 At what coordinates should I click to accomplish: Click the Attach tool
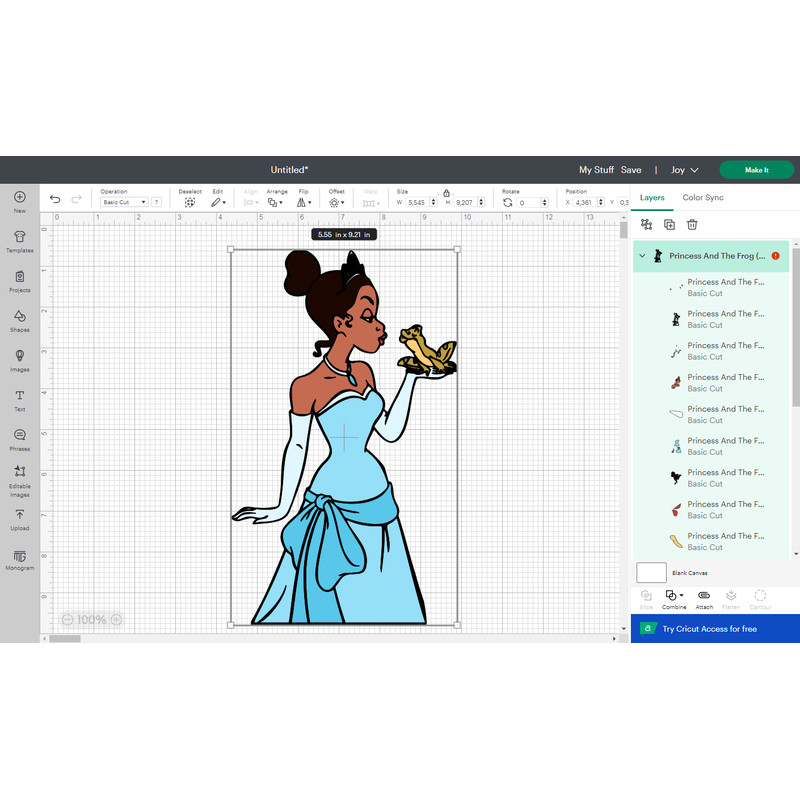(x=704, y=596)
